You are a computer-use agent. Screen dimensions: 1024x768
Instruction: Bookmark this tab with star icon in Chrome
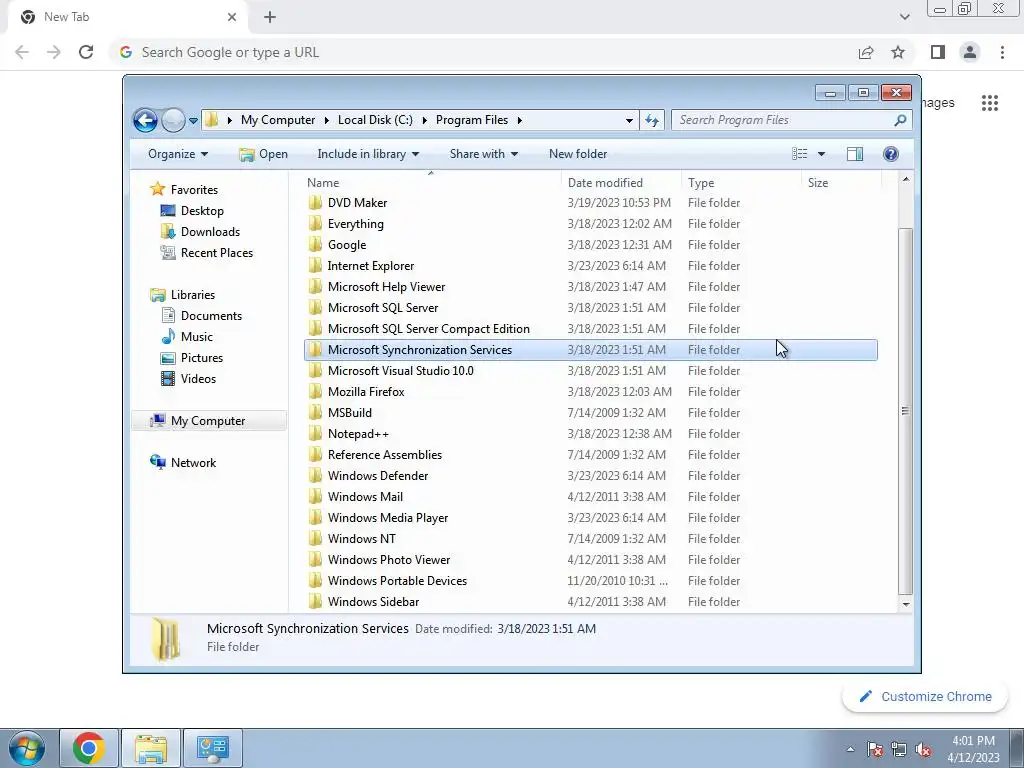[898, 52]
